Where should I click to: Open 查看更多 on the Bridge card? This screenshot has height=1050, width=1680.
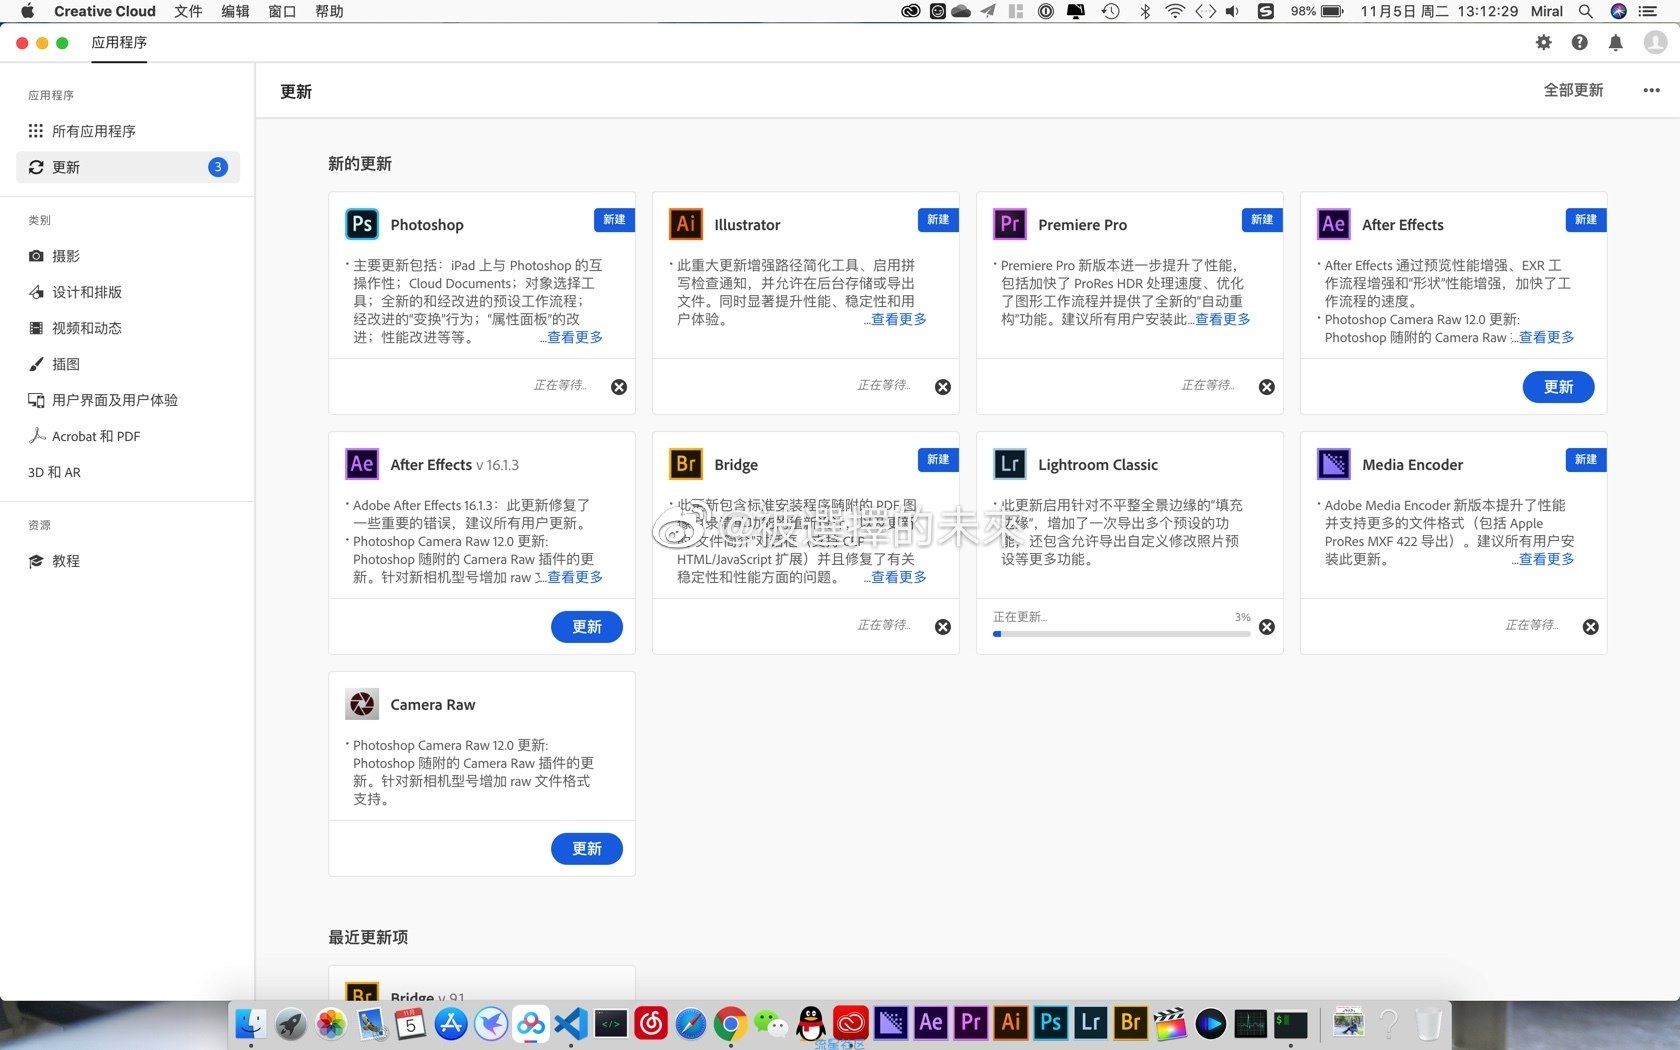(899, 577)
